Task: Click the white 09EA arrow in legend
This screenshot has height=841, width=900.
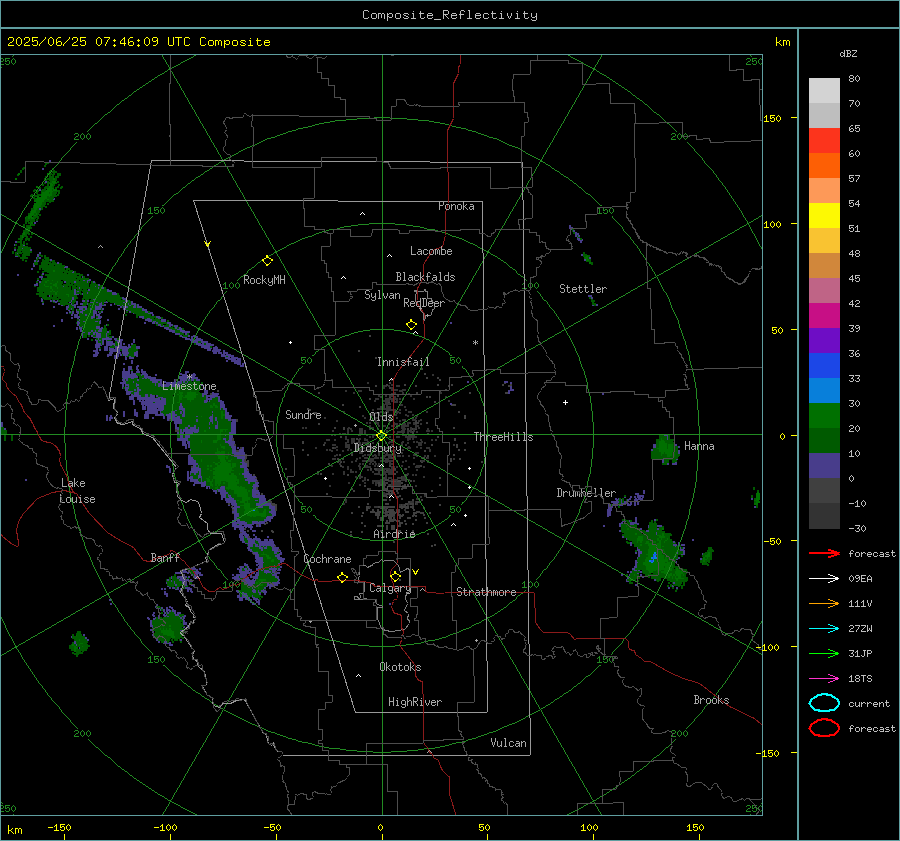Action: pos(824,579)
